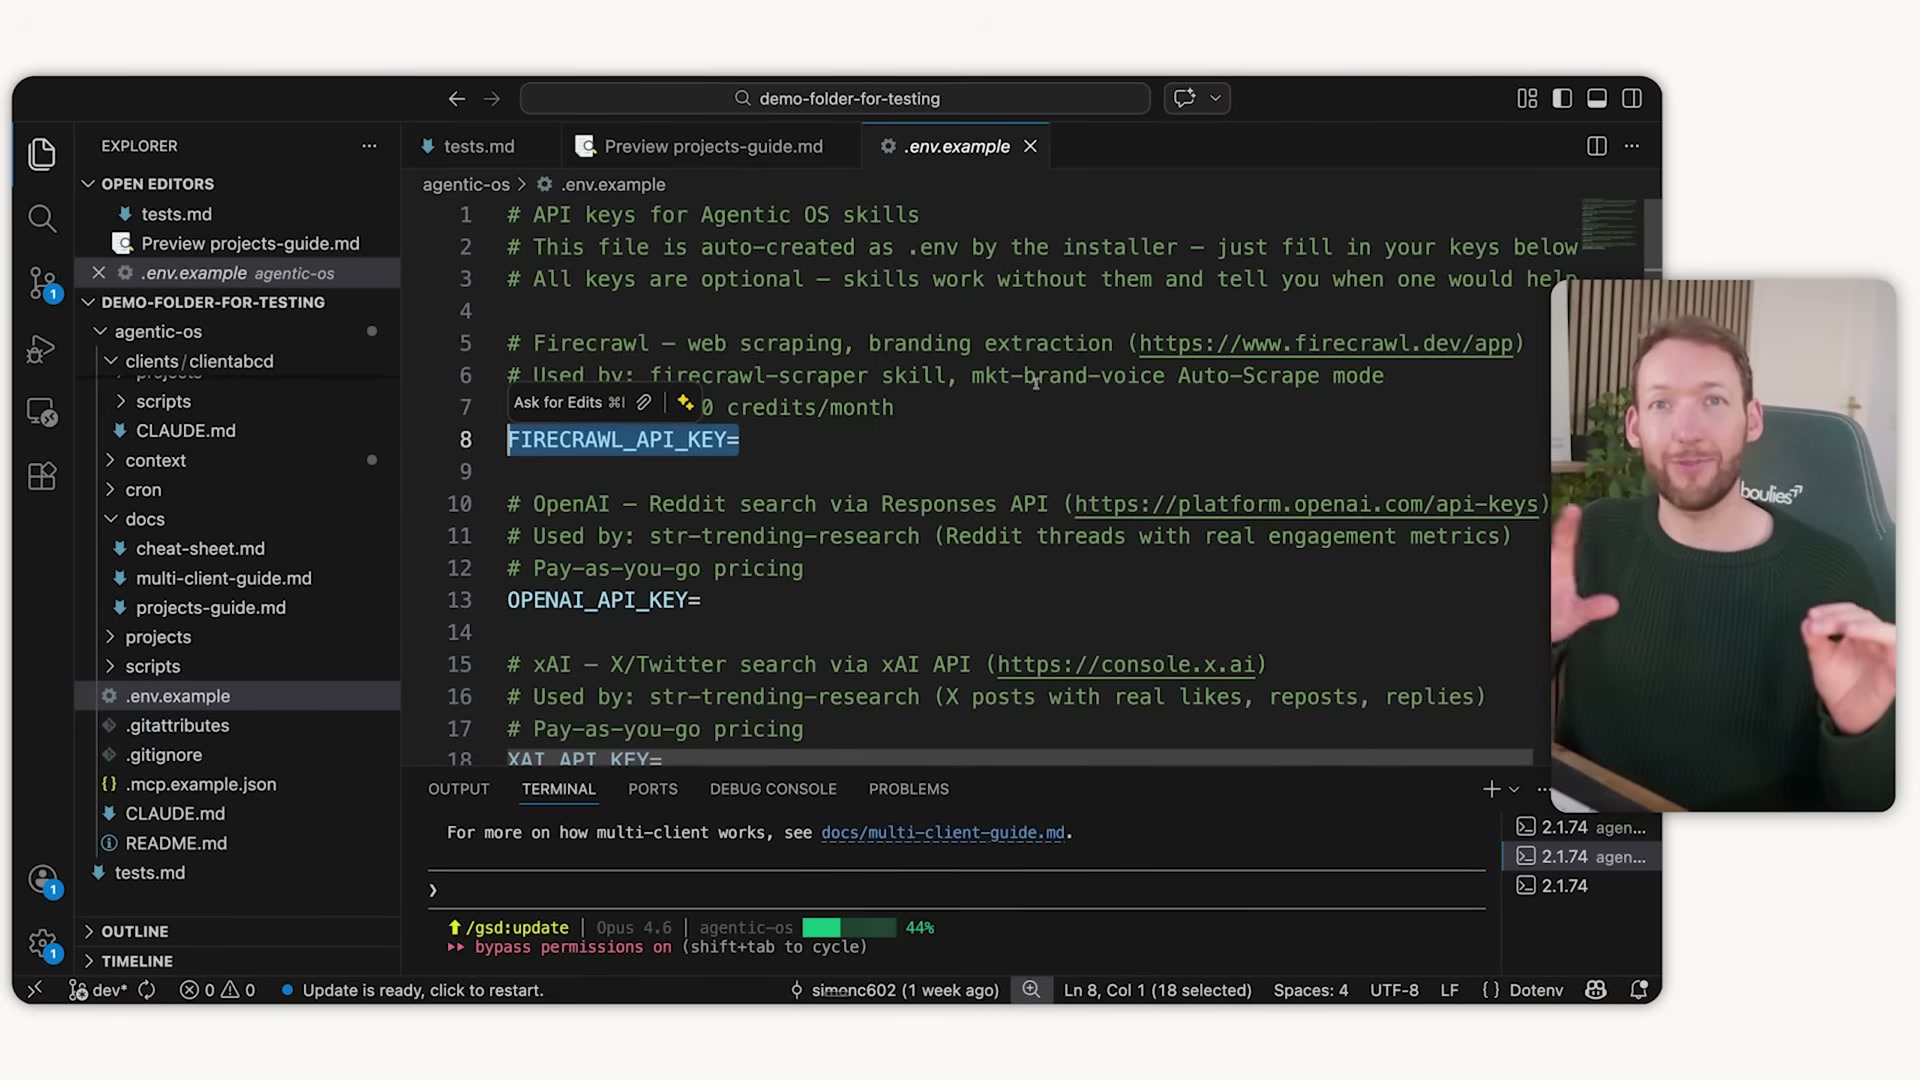Open the Search view icon
This screenshot has height=1080, width=1920.
click(x=42, y=218)
